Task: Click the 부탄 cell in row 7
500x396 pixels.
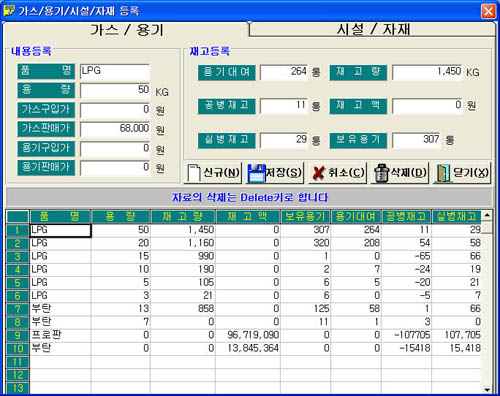Action: [60, 309]
